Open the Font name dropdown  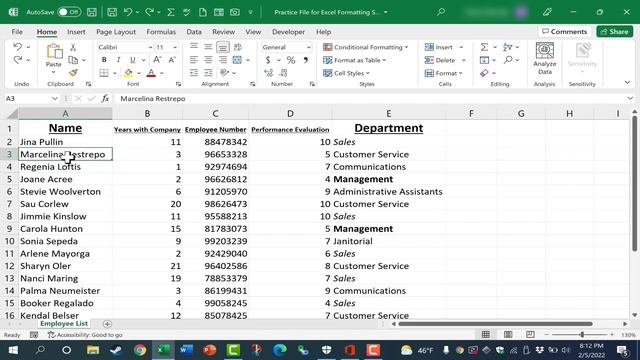point(150,47)
